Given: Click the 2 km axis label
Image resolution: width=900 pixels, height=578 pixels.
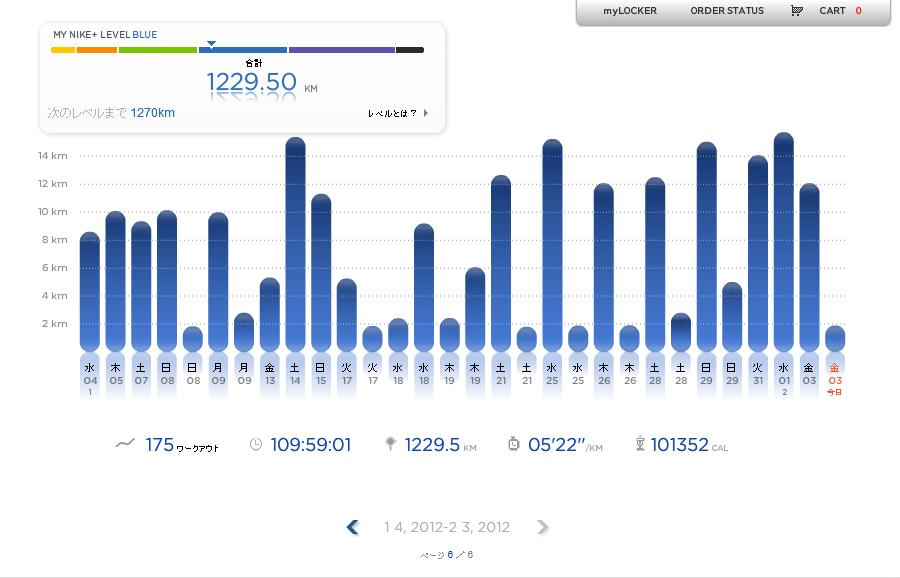Looking at the screenshot, I should pyautogui.click(x=55, y=324).
